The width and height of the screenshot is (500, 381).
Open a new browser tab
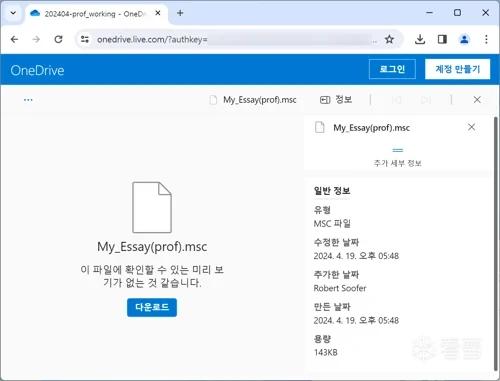(180, 13)
